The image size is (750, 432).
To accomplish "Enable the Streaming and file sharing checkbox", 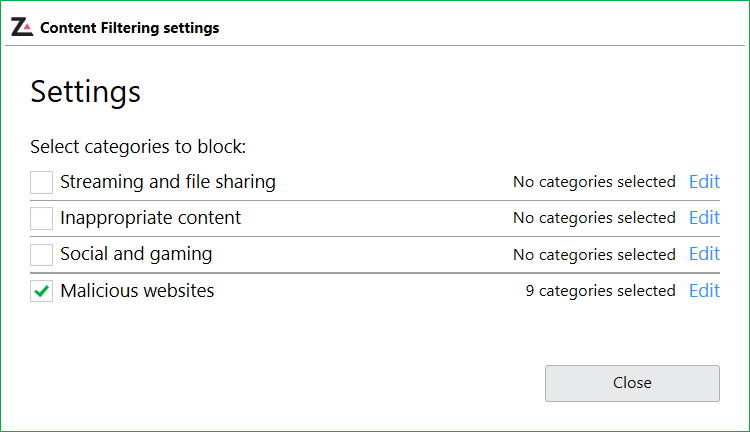I will coord(41,182).
